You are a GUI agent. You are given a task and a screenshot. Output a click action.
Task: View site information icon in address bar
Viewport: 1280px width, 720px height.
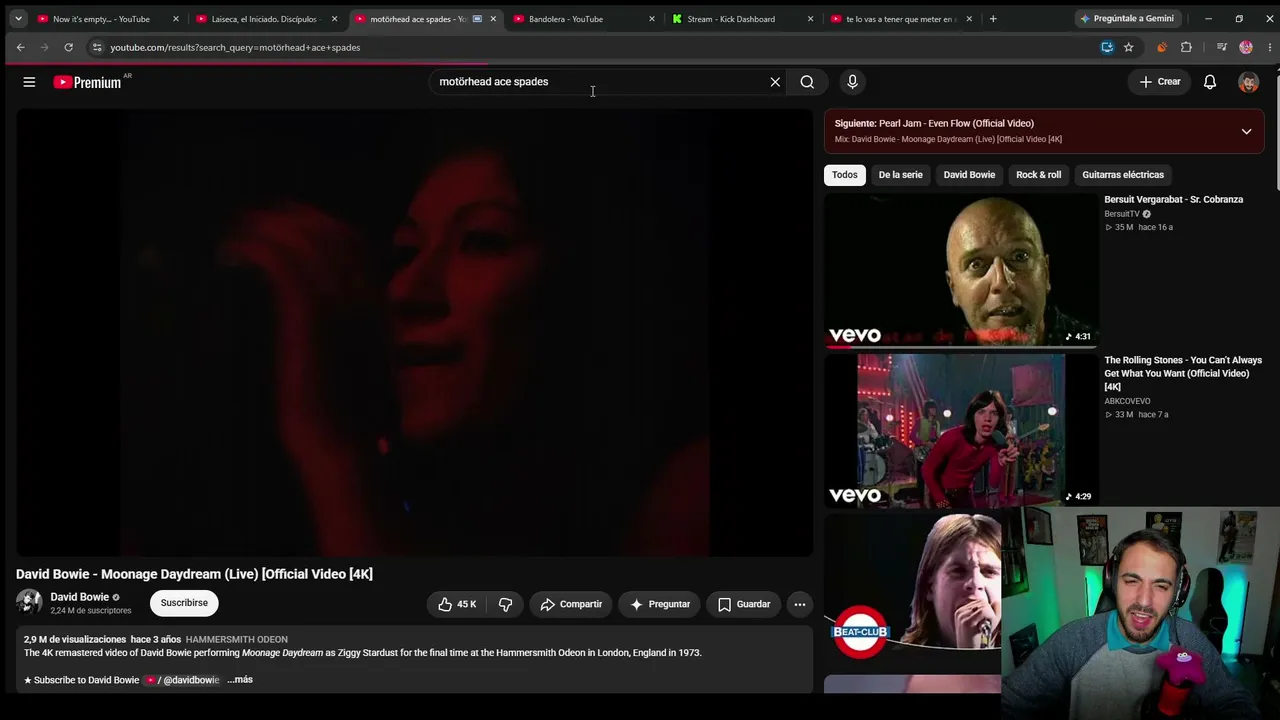tap(96, 47)
